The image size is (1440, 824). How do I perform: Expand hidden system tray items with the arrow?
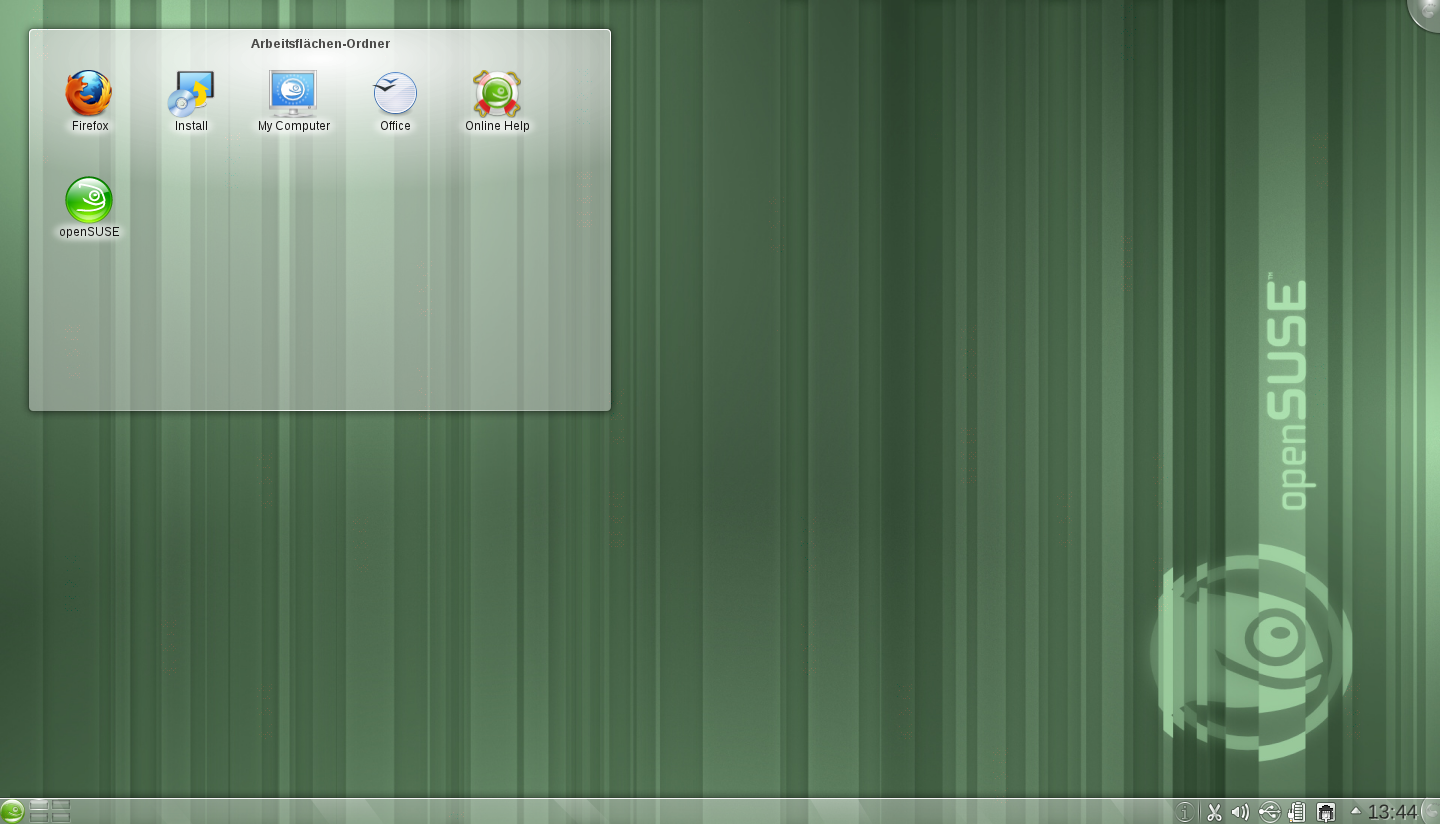coord(1355,811)
